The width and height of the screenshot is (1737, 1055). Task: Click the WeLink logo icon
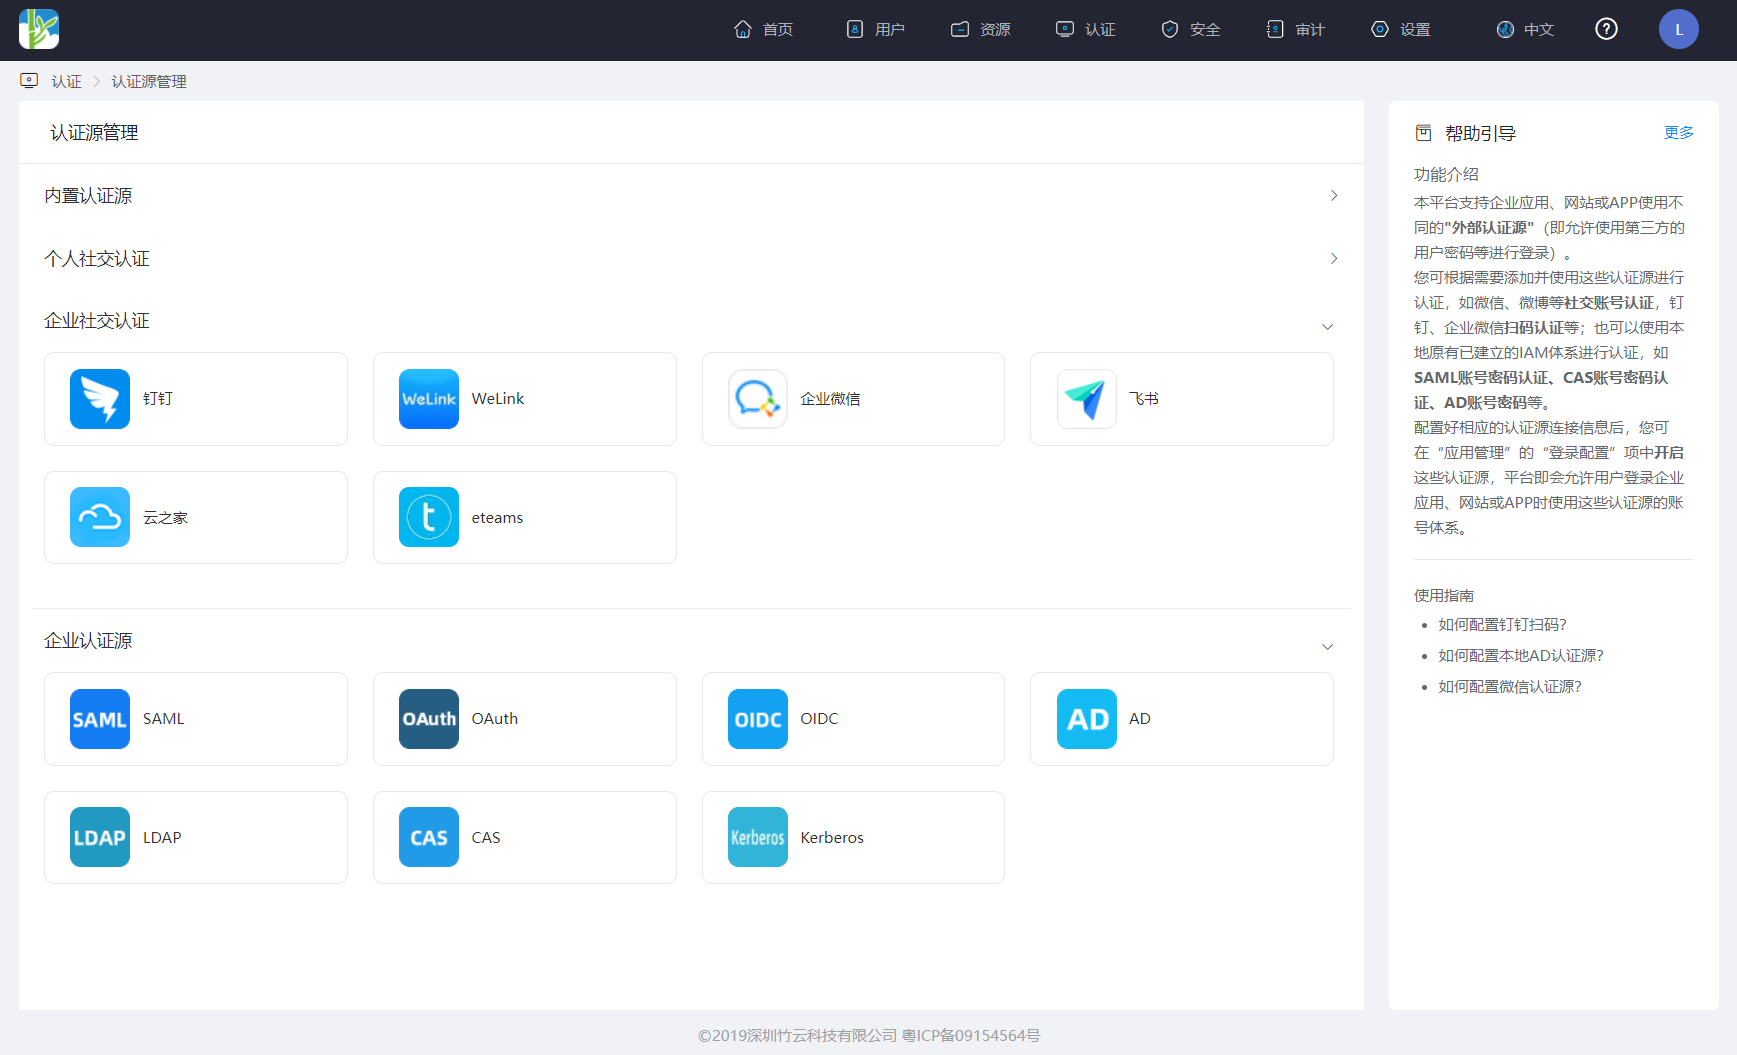(x=429, y=399)
